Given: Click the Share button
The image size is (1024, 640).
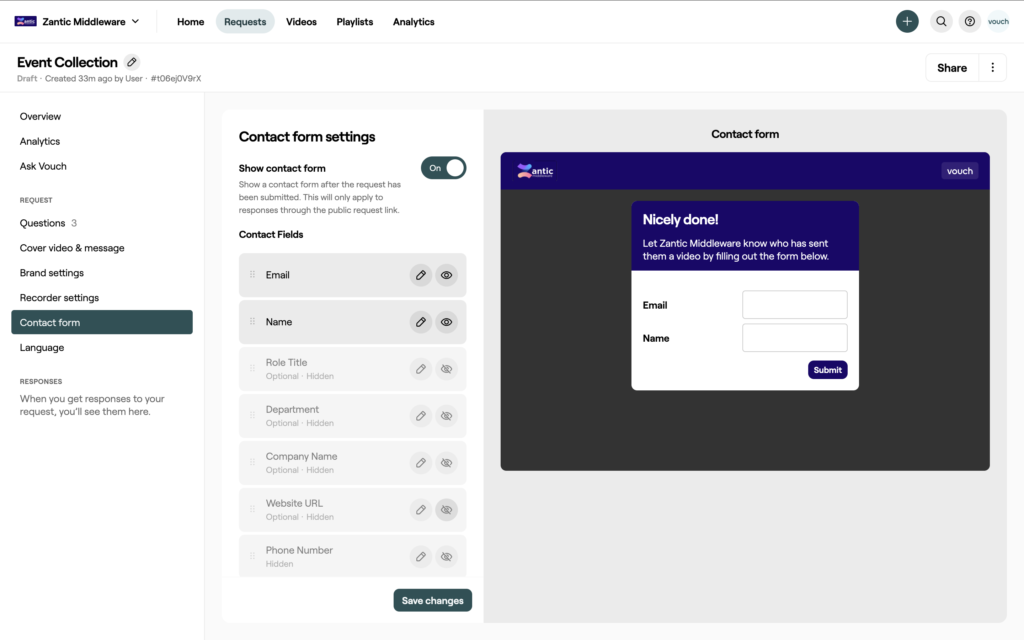Looking at the screenshot, I should click(952, 67).
